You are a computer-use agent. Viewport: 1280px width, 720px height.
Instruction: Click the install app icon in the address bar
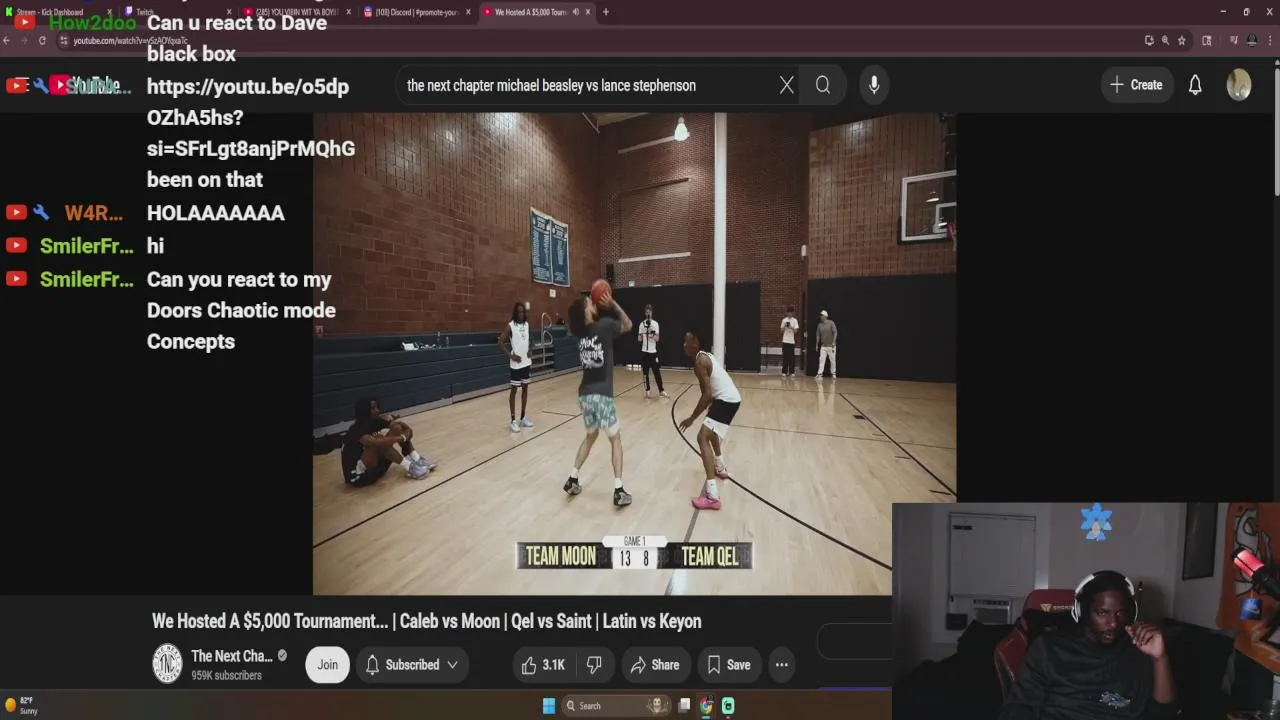pyautogui.click(x=1149, y=40)
